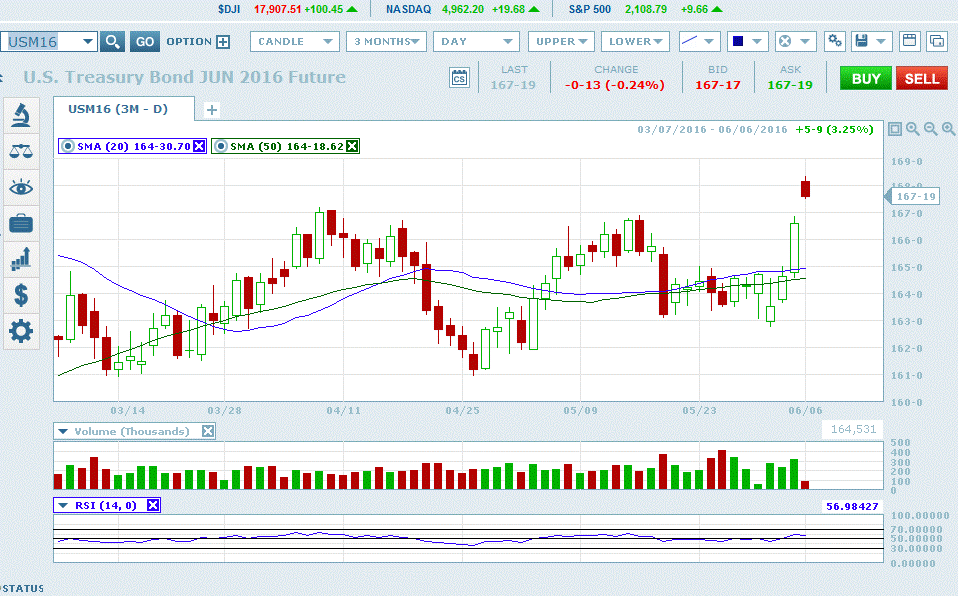
Task: Click the balance scales icon in sidebar
Action: point(20,151)
